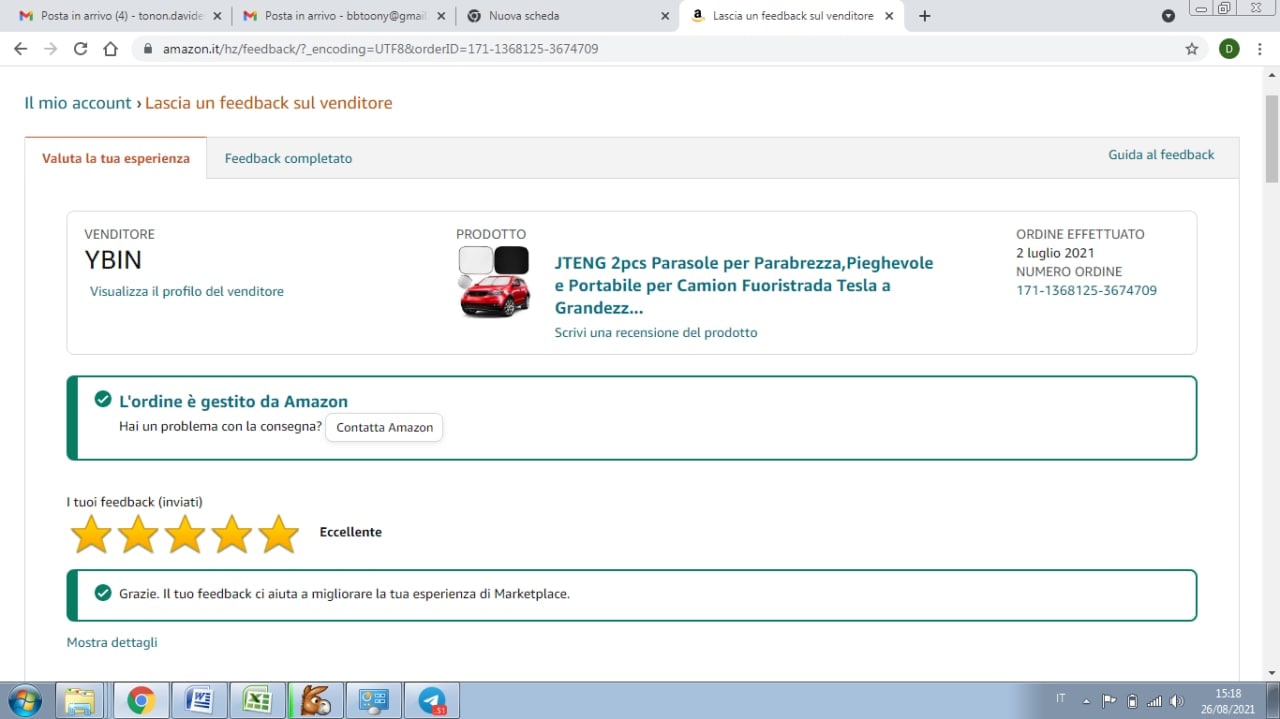Click the order date '2 luglio 2021'
The image size is (1280, 719).
(1055, 253)
